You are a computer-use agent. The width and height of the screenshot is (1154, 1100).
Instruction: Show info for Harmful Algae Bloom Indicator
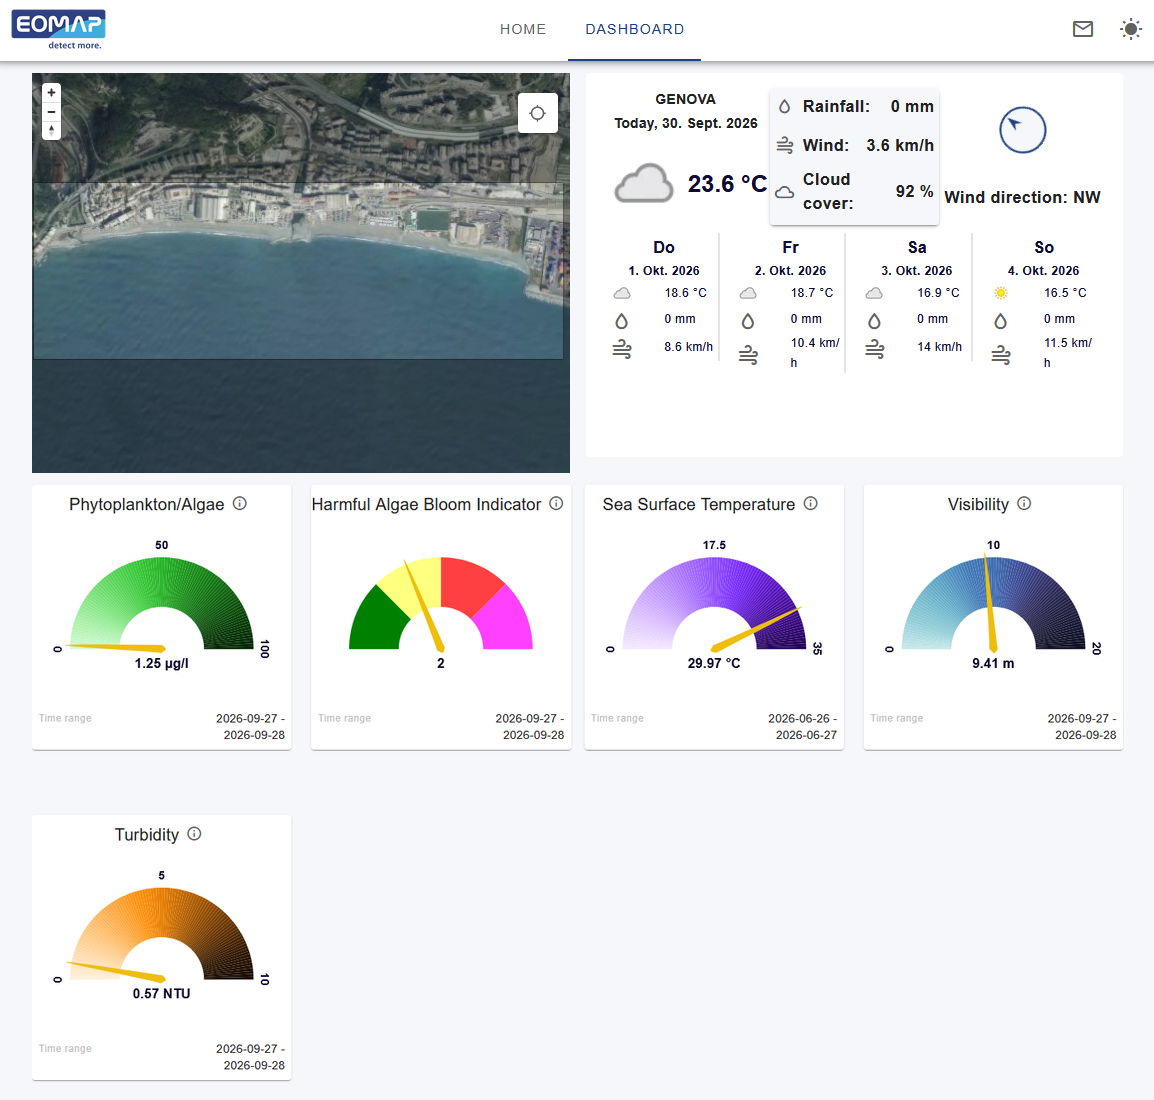pos(556,503)
